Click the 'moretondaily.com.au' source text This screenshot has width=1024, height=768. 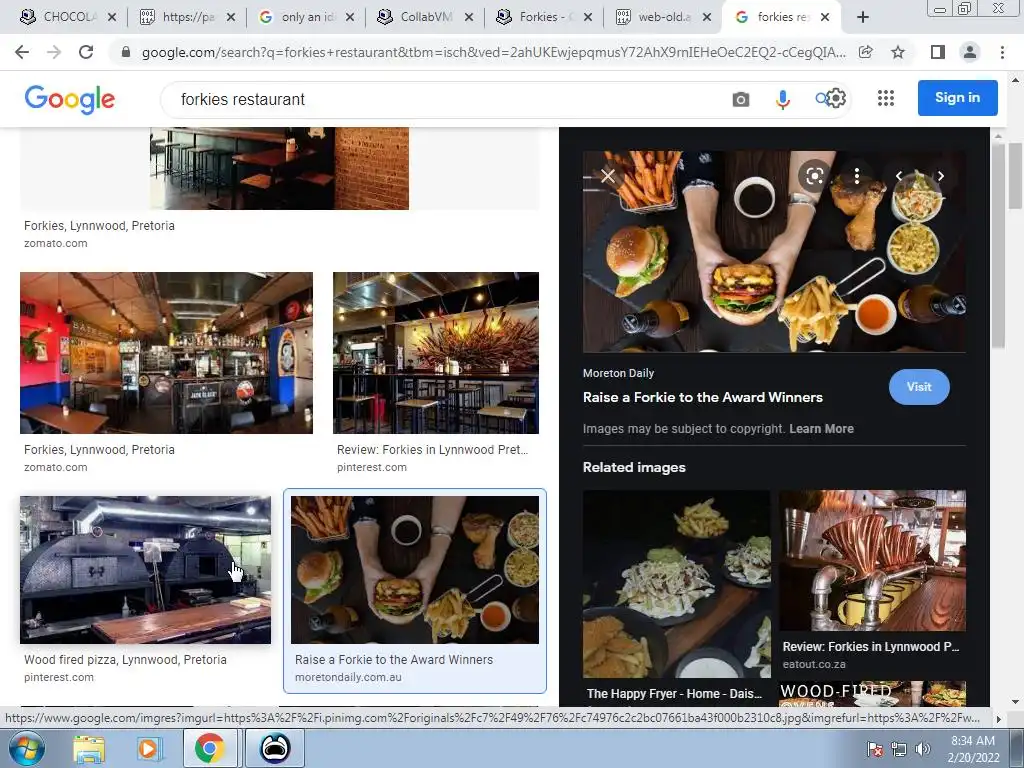coord(348,678)
